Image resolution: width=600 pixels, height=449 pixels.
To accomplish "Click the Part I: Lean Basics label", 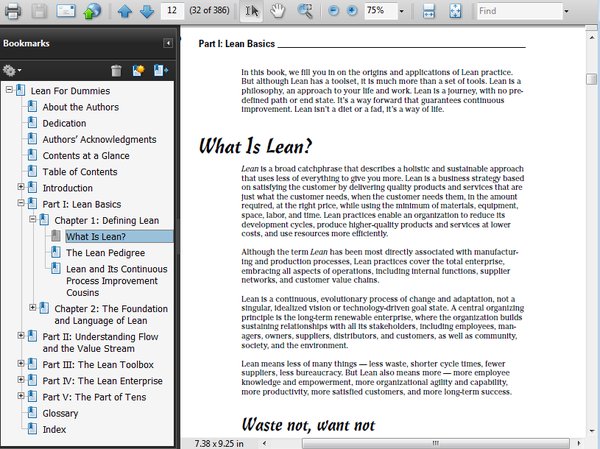I will 82,204.
